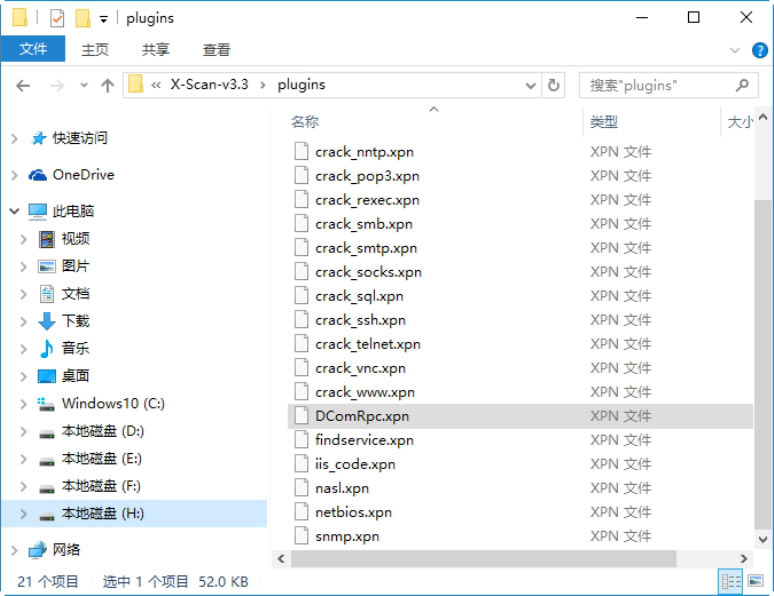Open the 文件 ribbon tab

(33, 49)
